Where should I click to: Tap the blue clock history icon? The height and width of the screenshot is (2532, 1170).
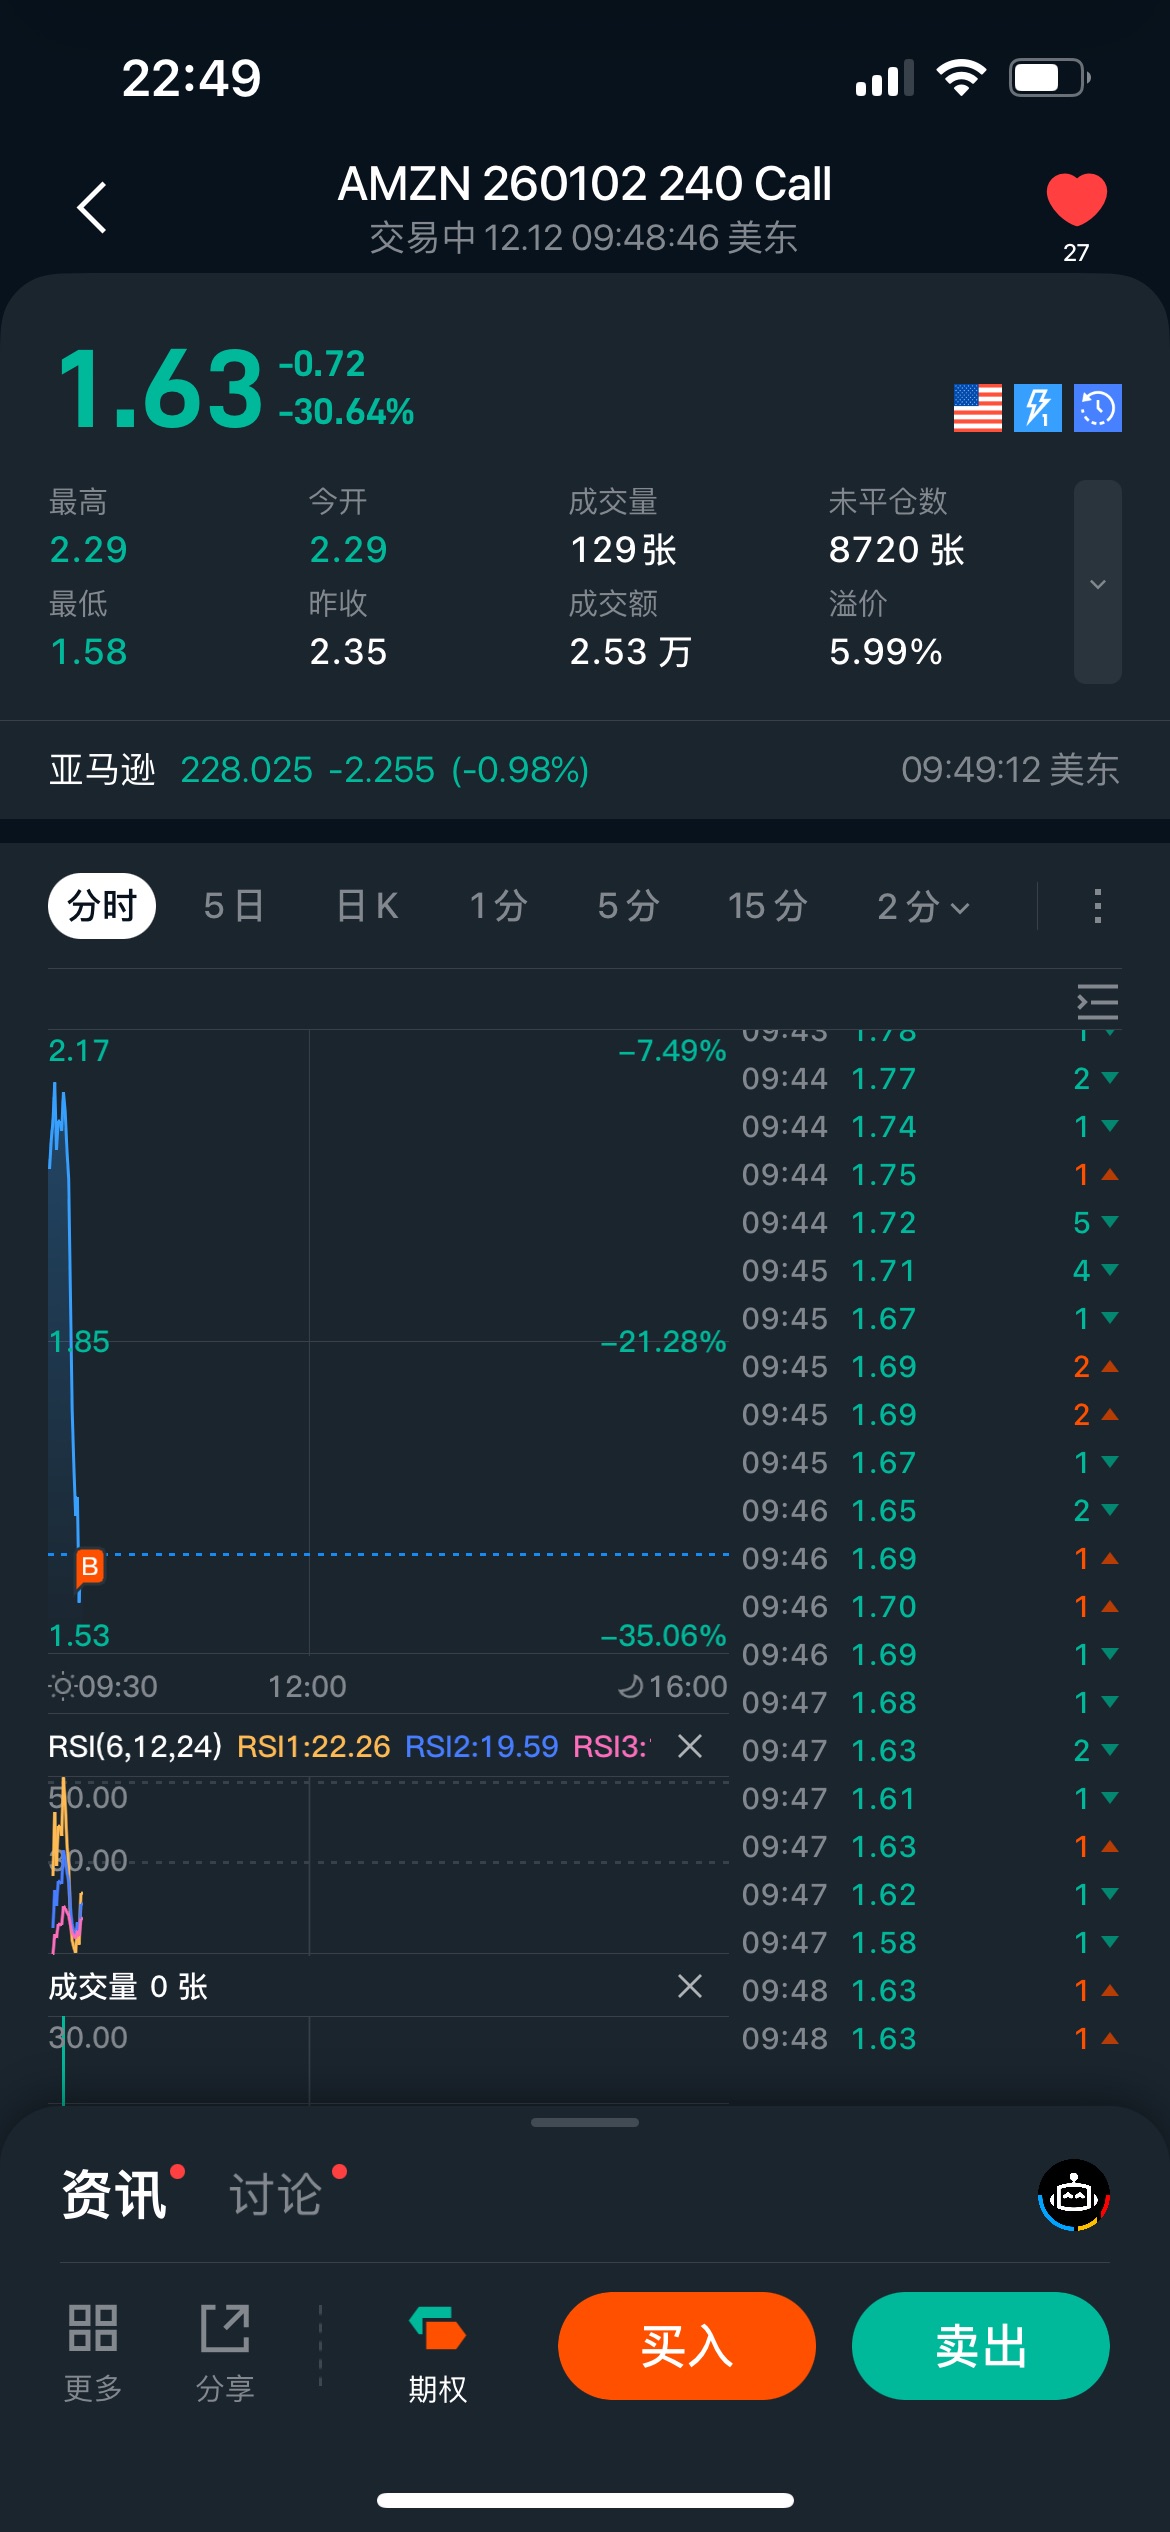click(1097, 408)
